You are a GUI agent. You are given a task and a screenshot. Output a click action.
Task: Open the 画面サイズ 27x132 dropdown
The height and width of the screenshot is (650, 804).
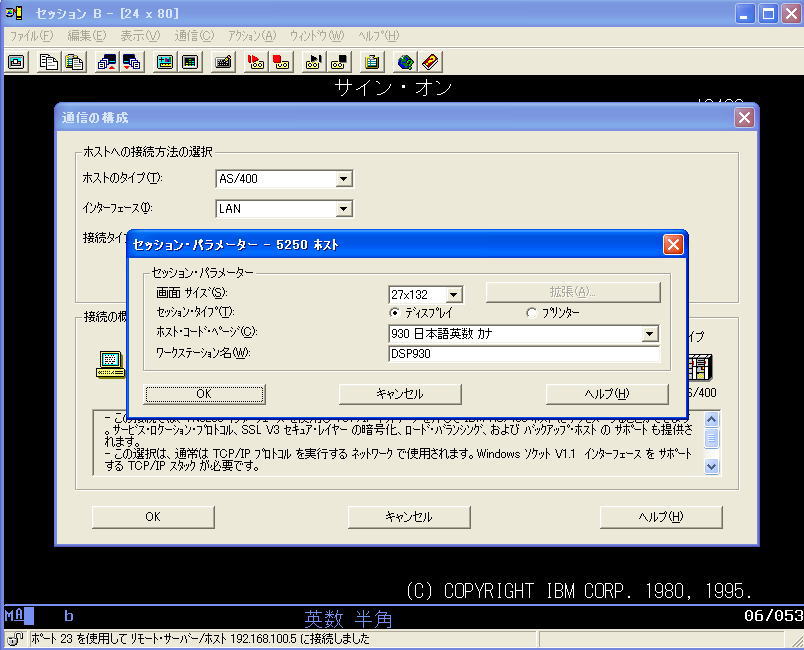click(453, 295)
